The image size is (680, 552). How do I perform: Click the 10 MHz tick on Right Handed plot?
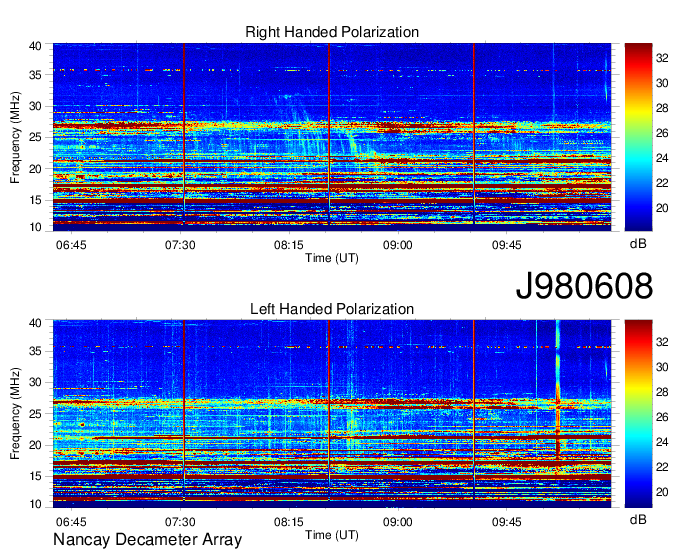tap(36, 227)
